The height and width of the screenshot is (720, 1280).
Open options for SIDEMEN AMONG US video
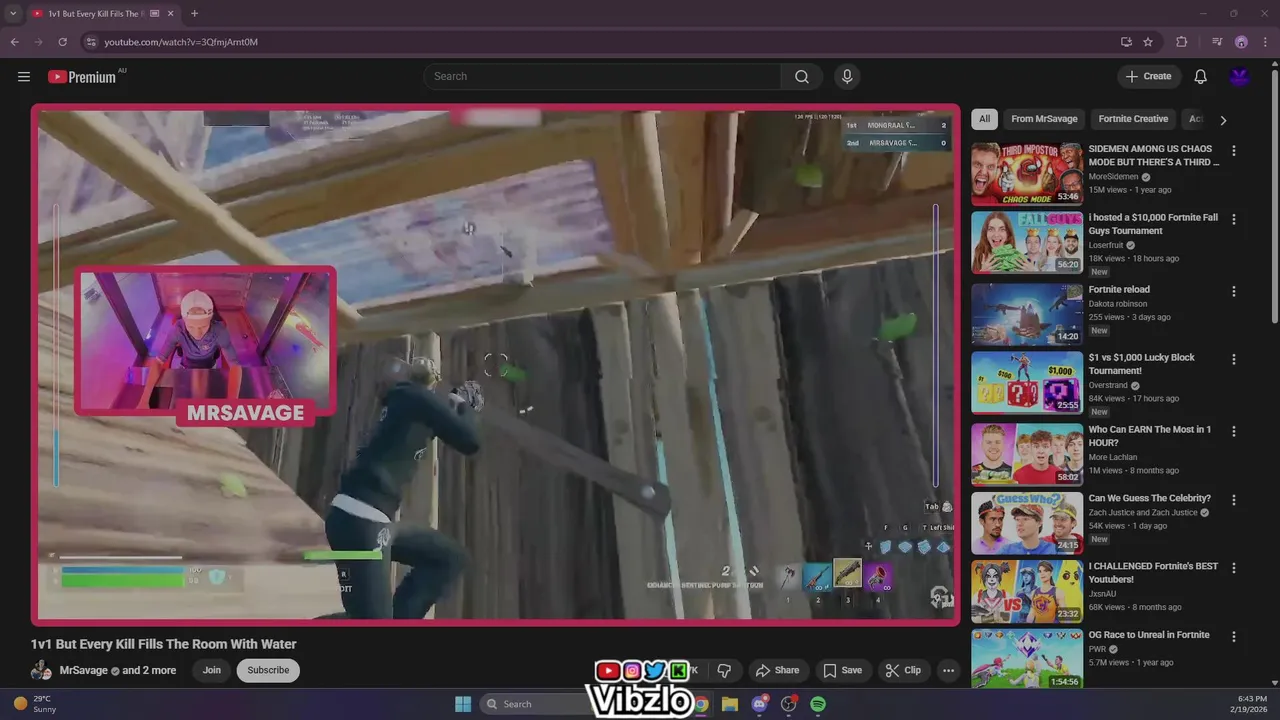tap(1233, 151)
